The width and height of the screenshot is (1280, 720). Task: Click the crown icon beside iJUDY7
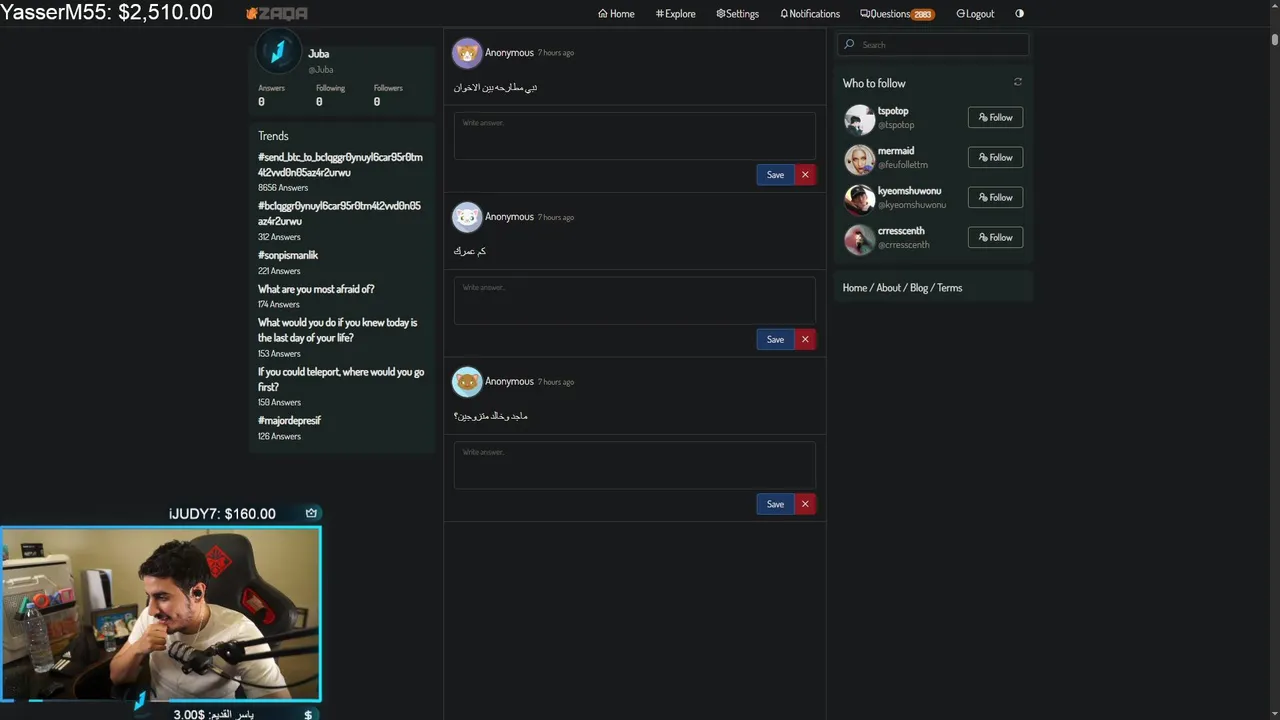point(311,513)
